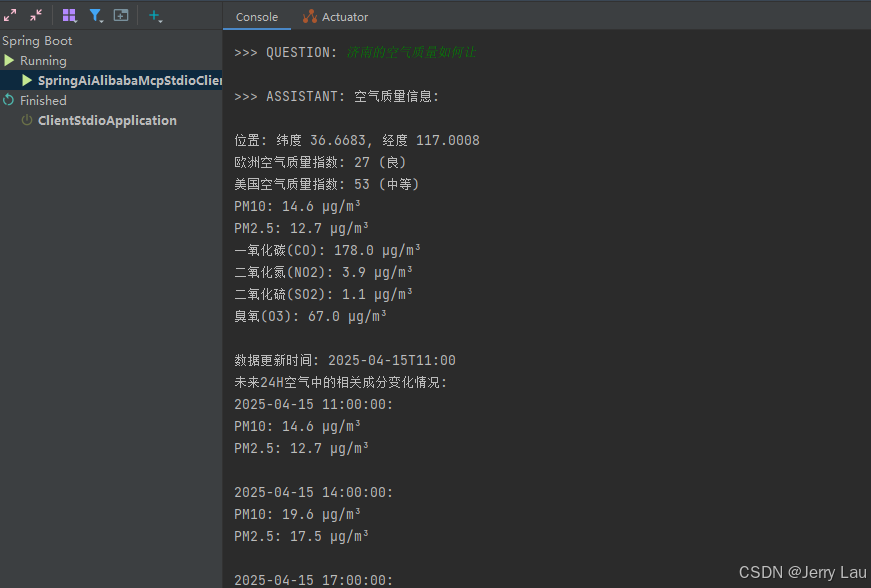The image size is (871, 588).
Task: Select the Finished group node
Action: point(43,100)
